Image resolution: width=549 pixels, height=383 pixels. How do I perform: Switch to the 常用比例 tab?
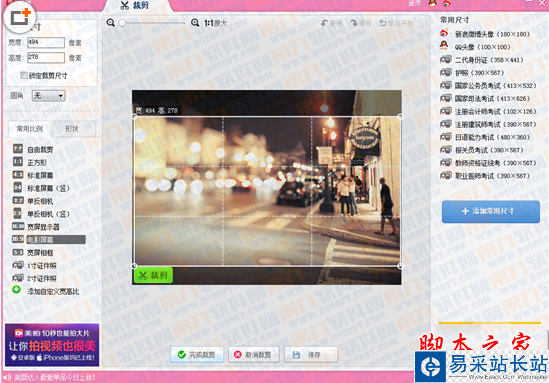coord(29,129)
